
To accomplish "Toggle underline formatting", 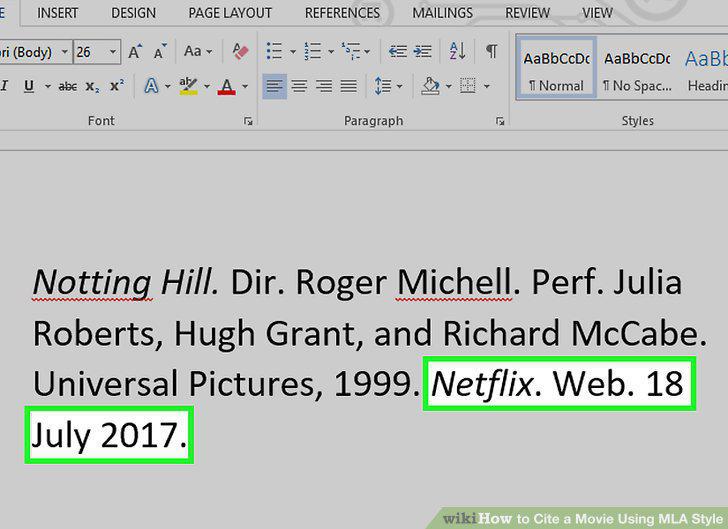I will [x=29, y=86].
